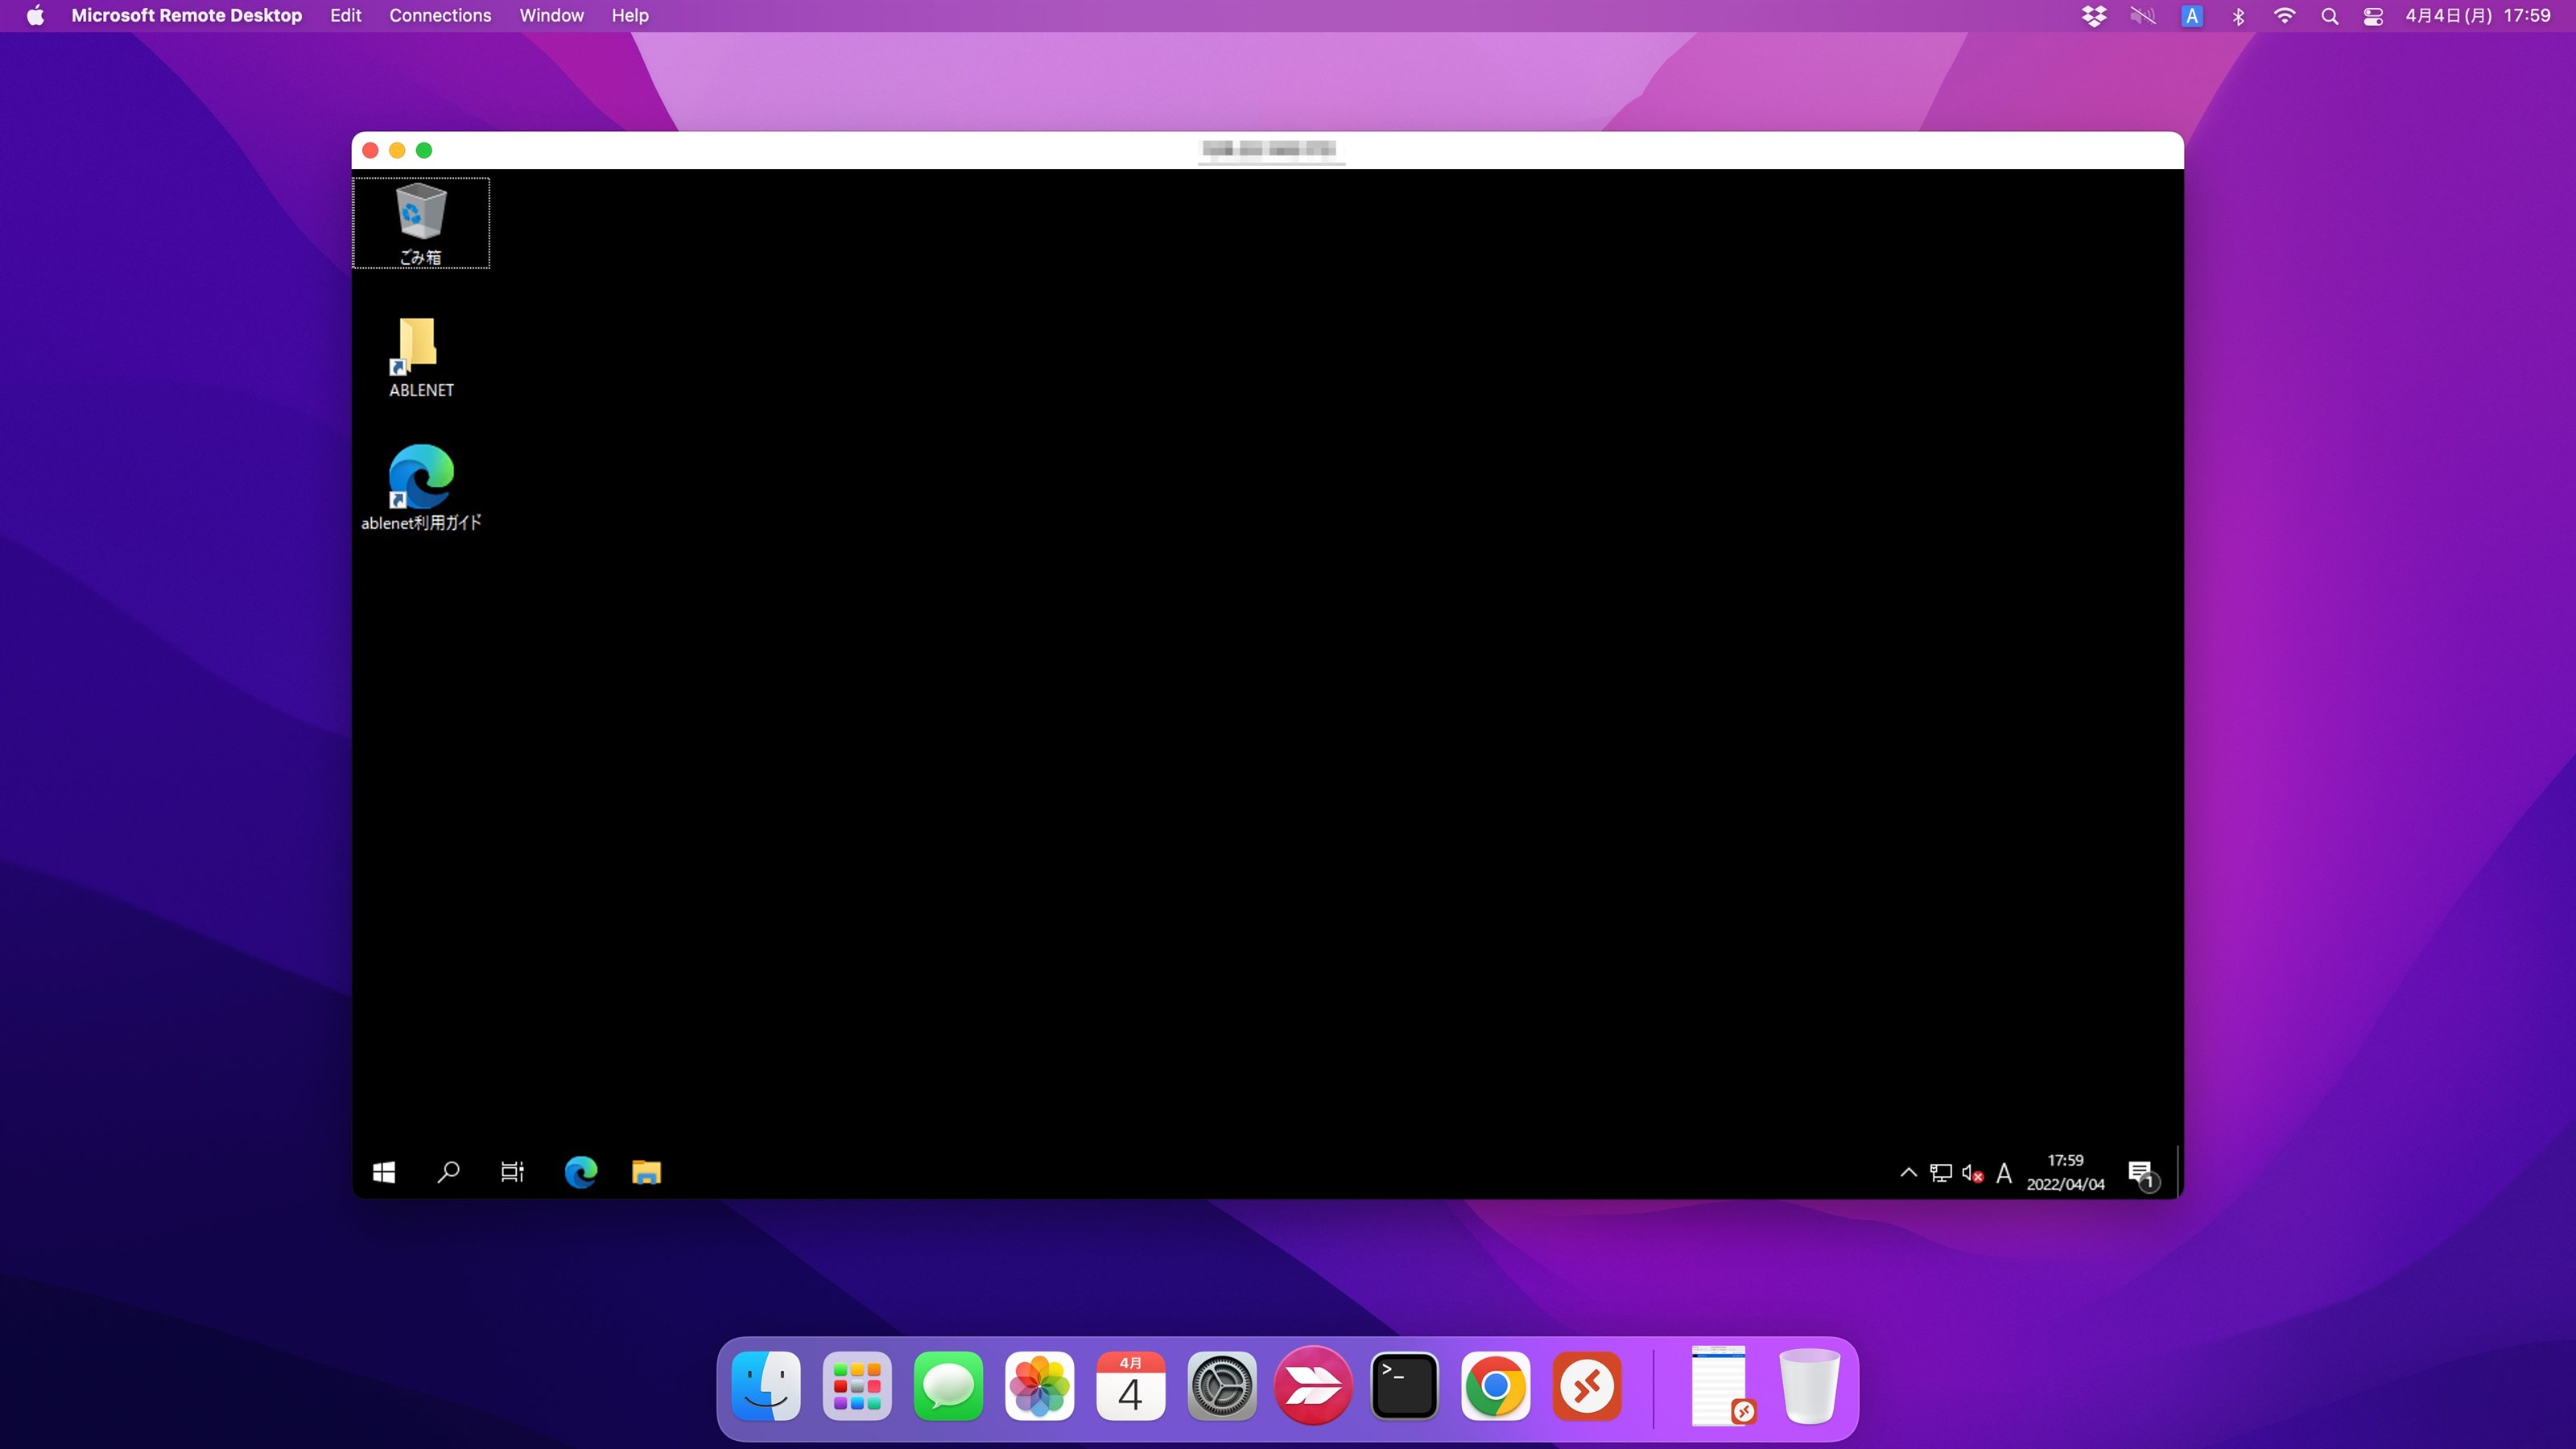Minimize the remote session window

point(397,150)
